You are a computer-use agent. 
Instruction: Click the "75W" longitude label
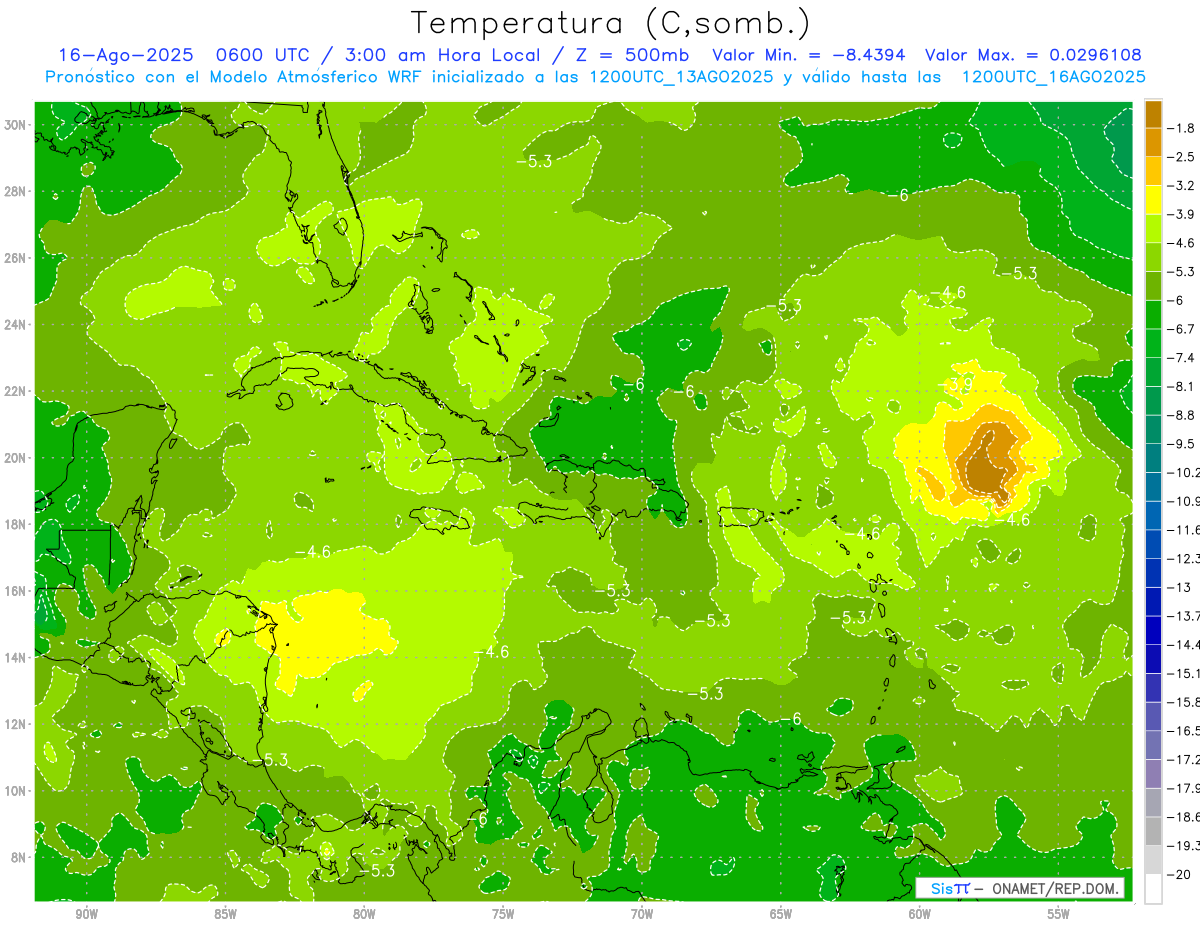tap(503, 914)
